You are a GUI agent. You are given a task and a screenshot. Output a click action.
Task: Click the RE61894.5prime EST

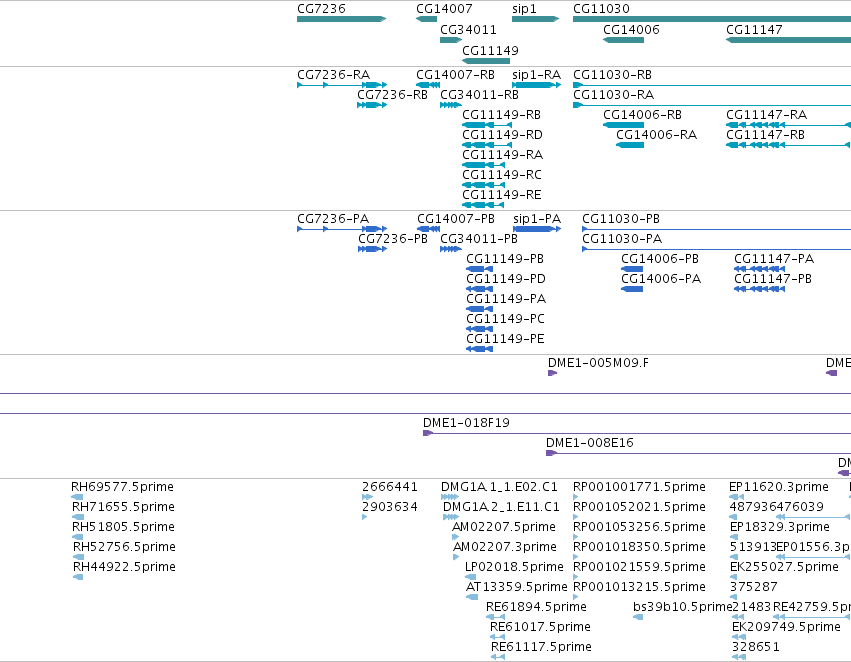coord(495,618)
